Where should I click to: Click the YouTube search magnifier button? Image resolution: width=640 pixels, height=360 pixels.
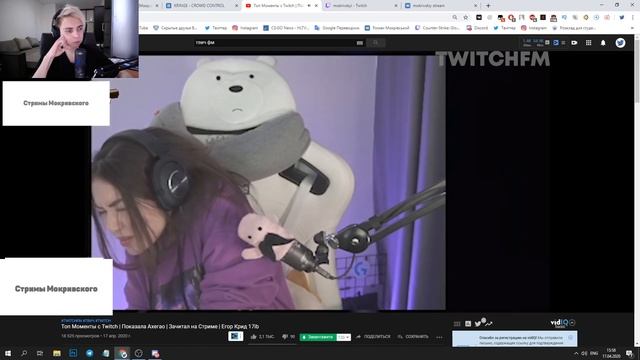tap(376, 42)
